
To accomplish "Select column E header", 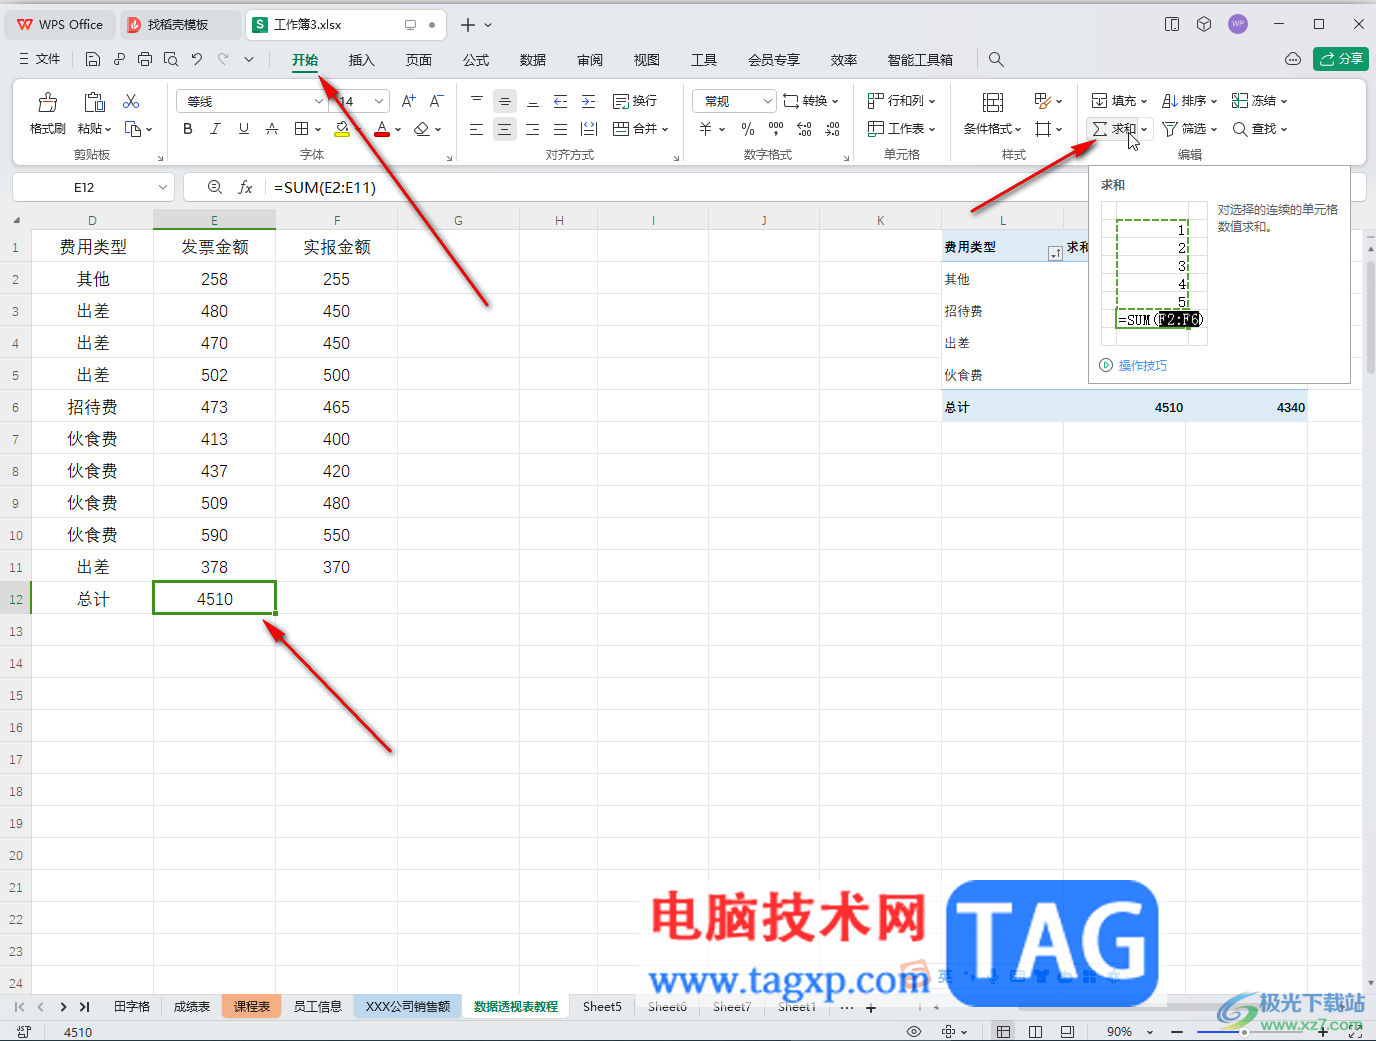I will tap(214, 220).
